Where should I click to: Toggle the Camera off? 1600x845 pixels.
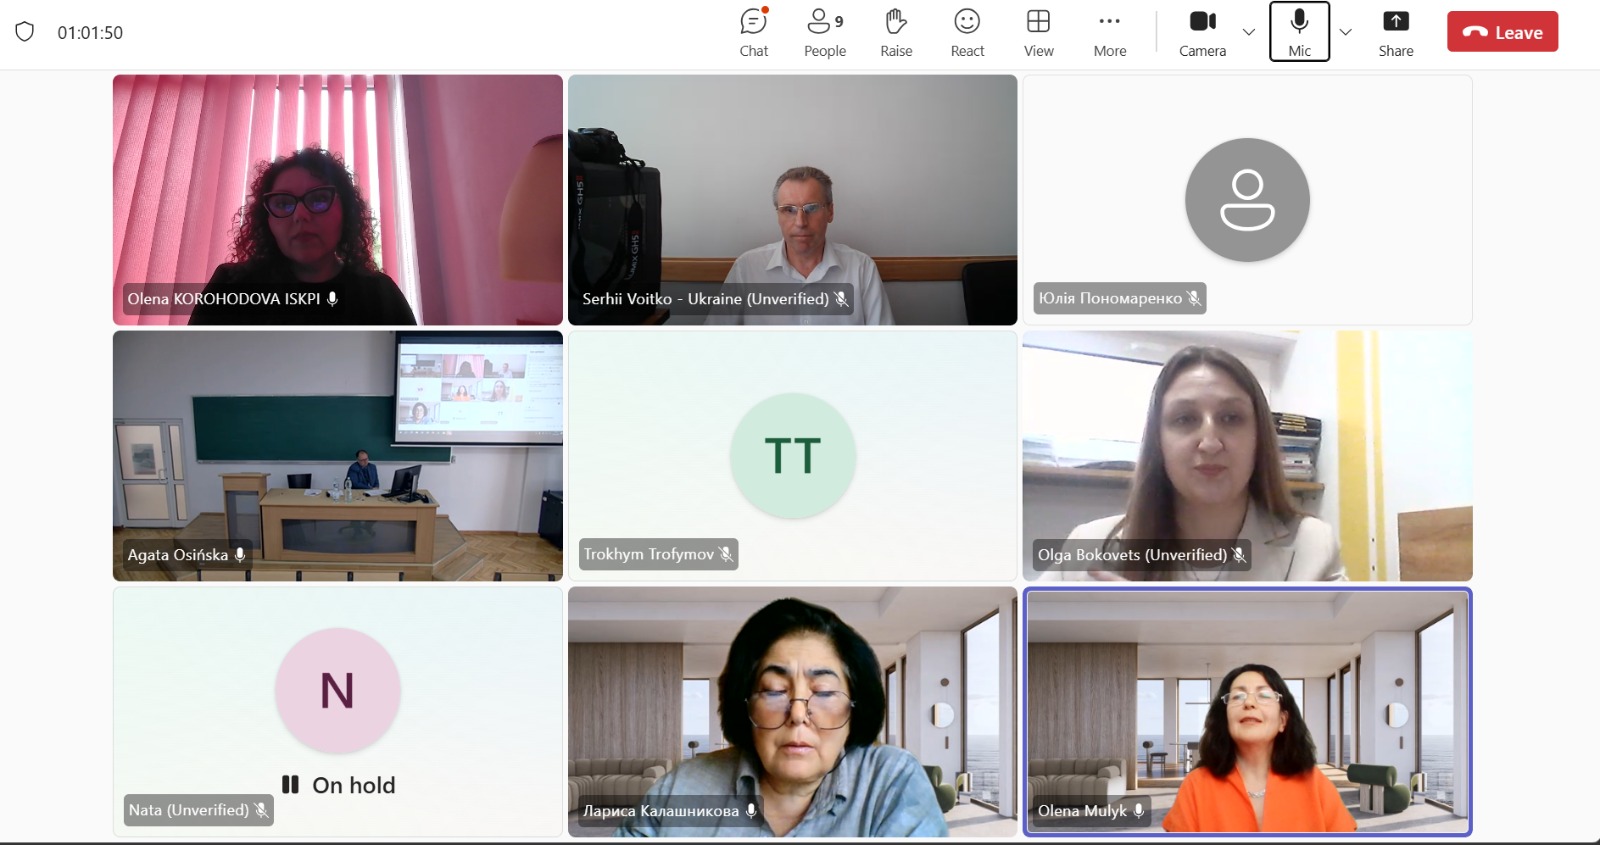tap(1202, 33)
